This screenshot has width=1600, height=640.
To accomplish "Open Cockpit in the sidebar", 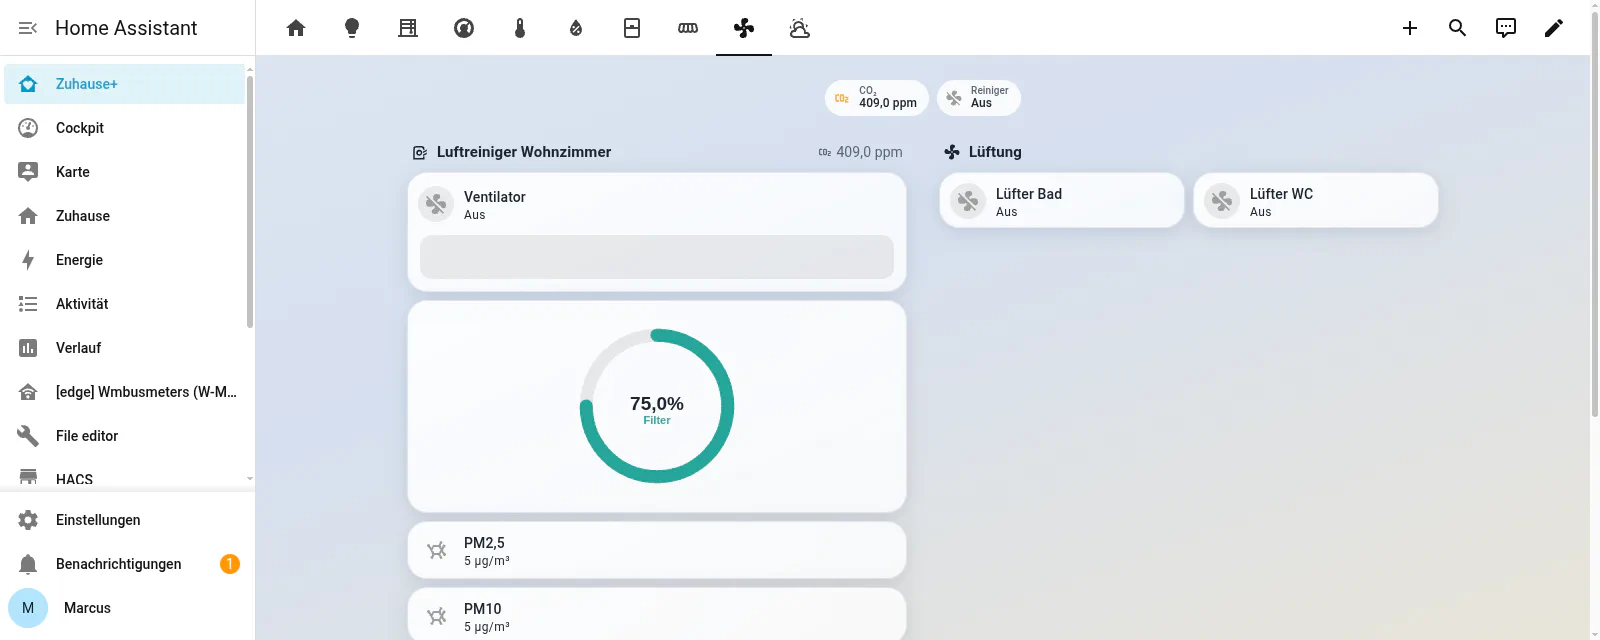I will 124,128.
